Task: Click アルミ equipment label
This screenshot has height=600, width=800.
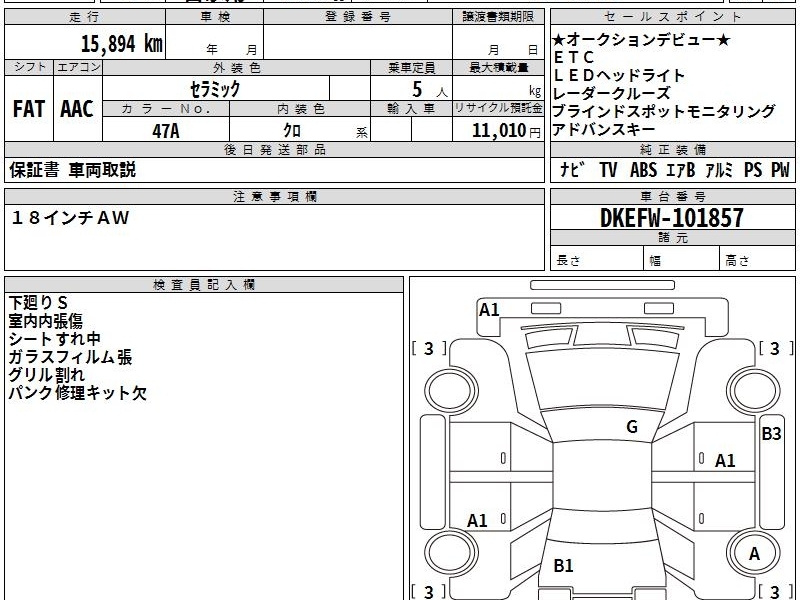Action: pos(719,170)
